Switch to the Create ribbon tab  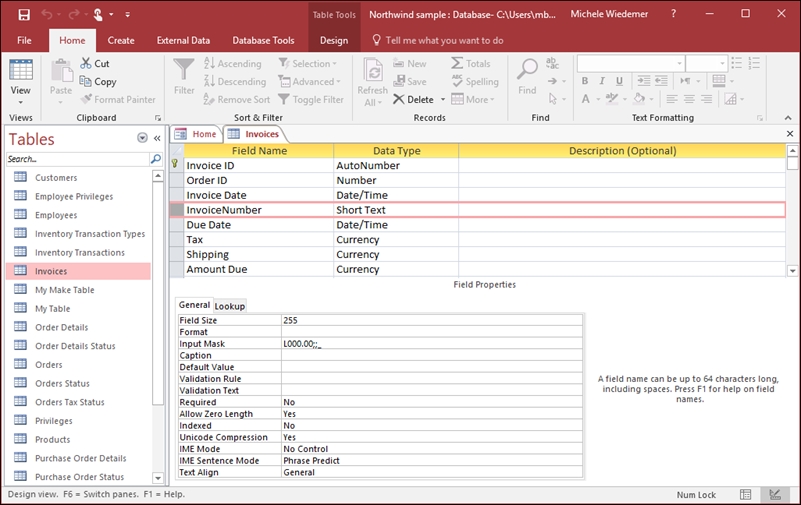121,40
